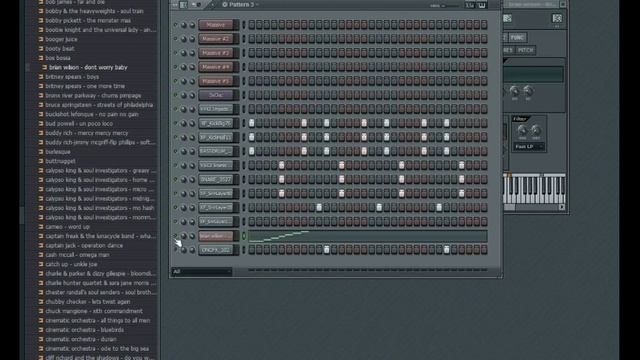Click pan knob of CRCFX_202 channel

click(184, 250)
